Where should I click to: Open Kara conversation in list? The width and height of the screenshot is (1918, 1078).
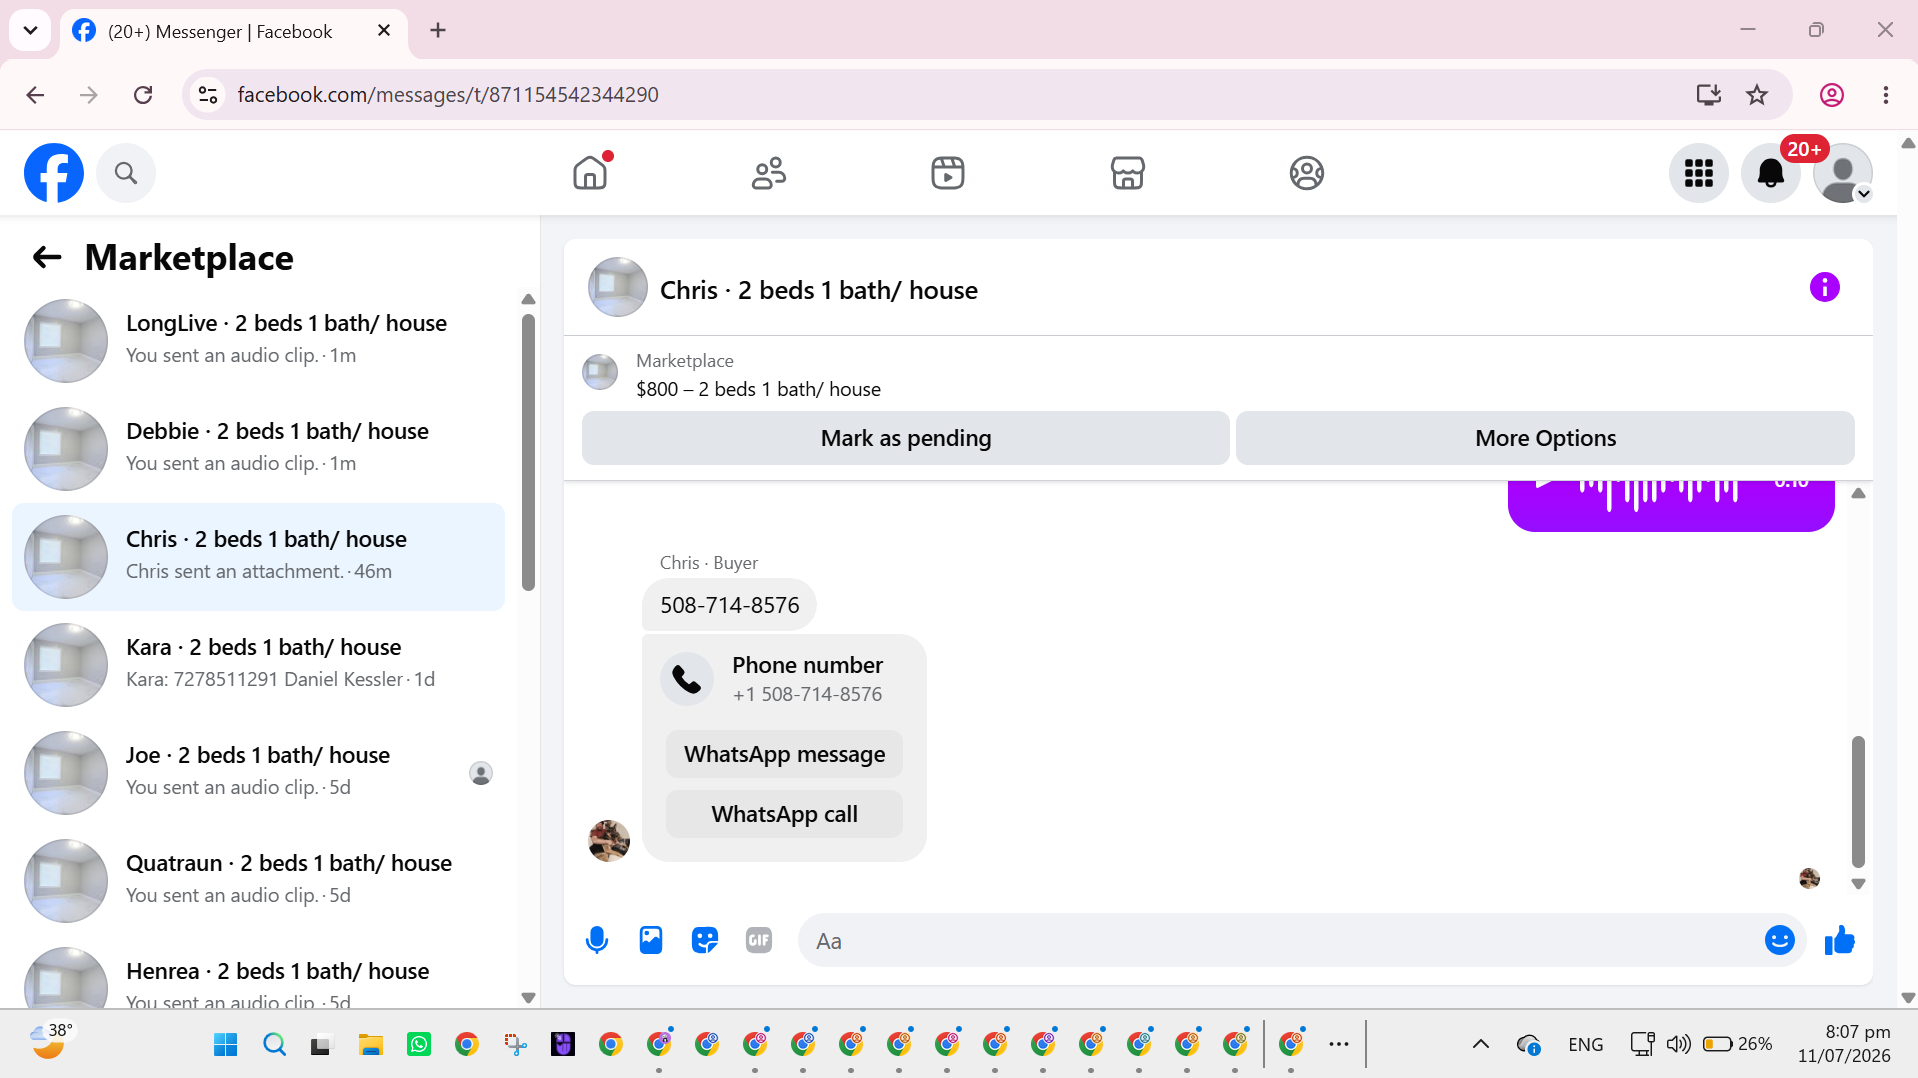click(258, 665)
